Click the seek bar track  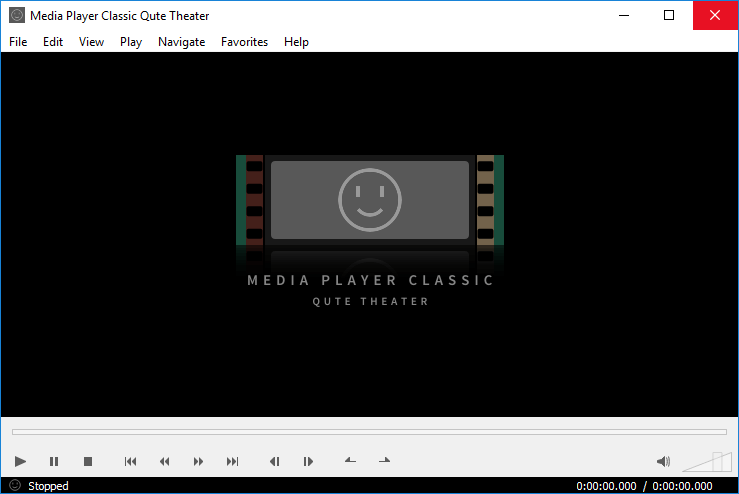369,432
